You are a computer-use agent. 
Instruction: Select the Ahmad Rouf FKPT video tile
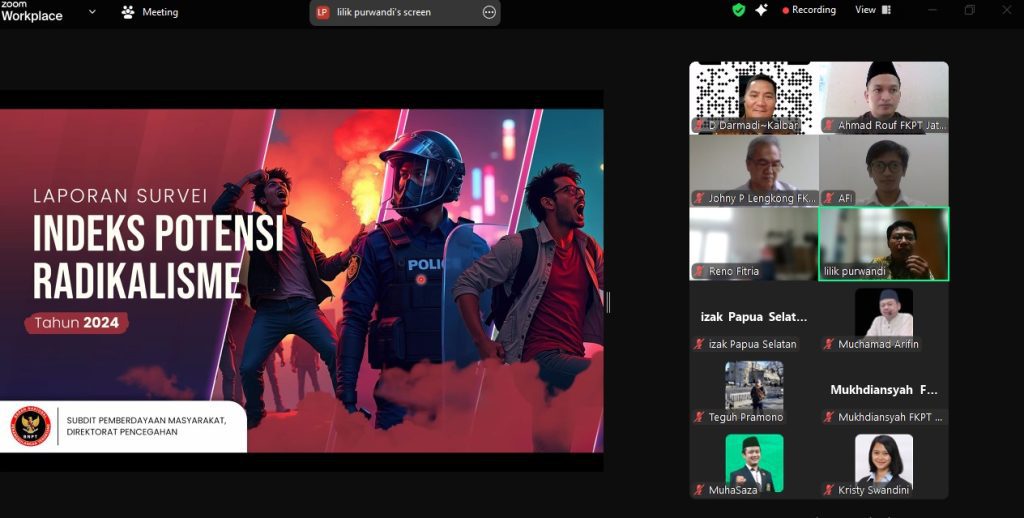pyautogui.click(x=884, y=98)
